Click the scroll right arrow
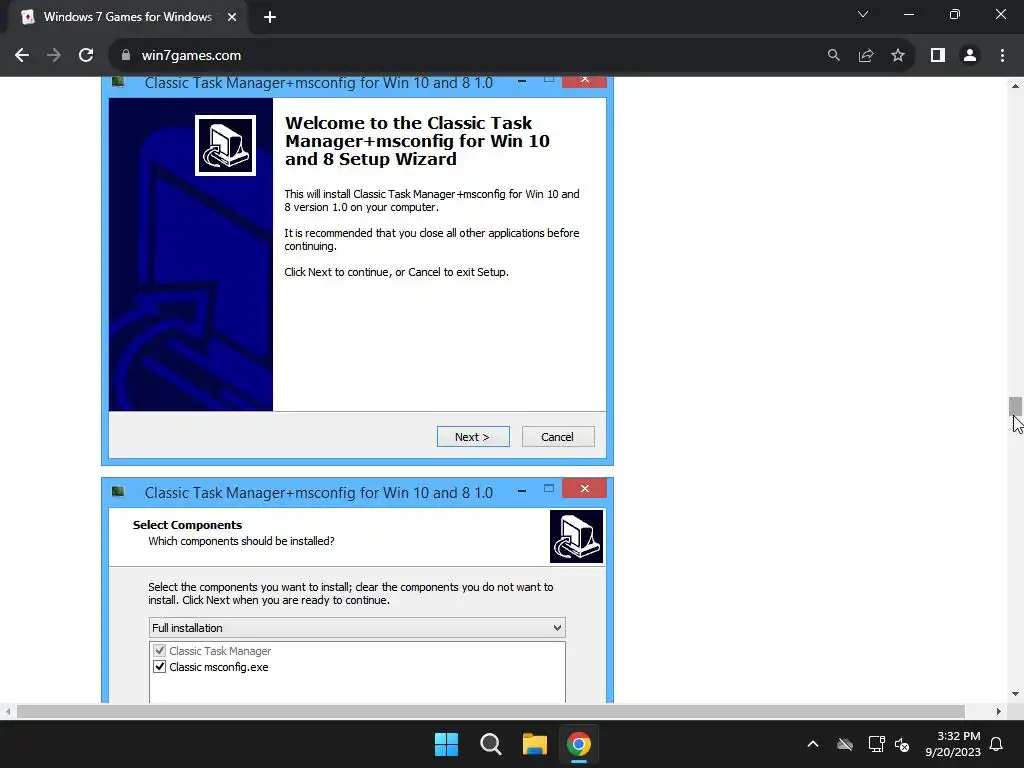This screenshot has height=768, width=1024. (x=999, y=711)
